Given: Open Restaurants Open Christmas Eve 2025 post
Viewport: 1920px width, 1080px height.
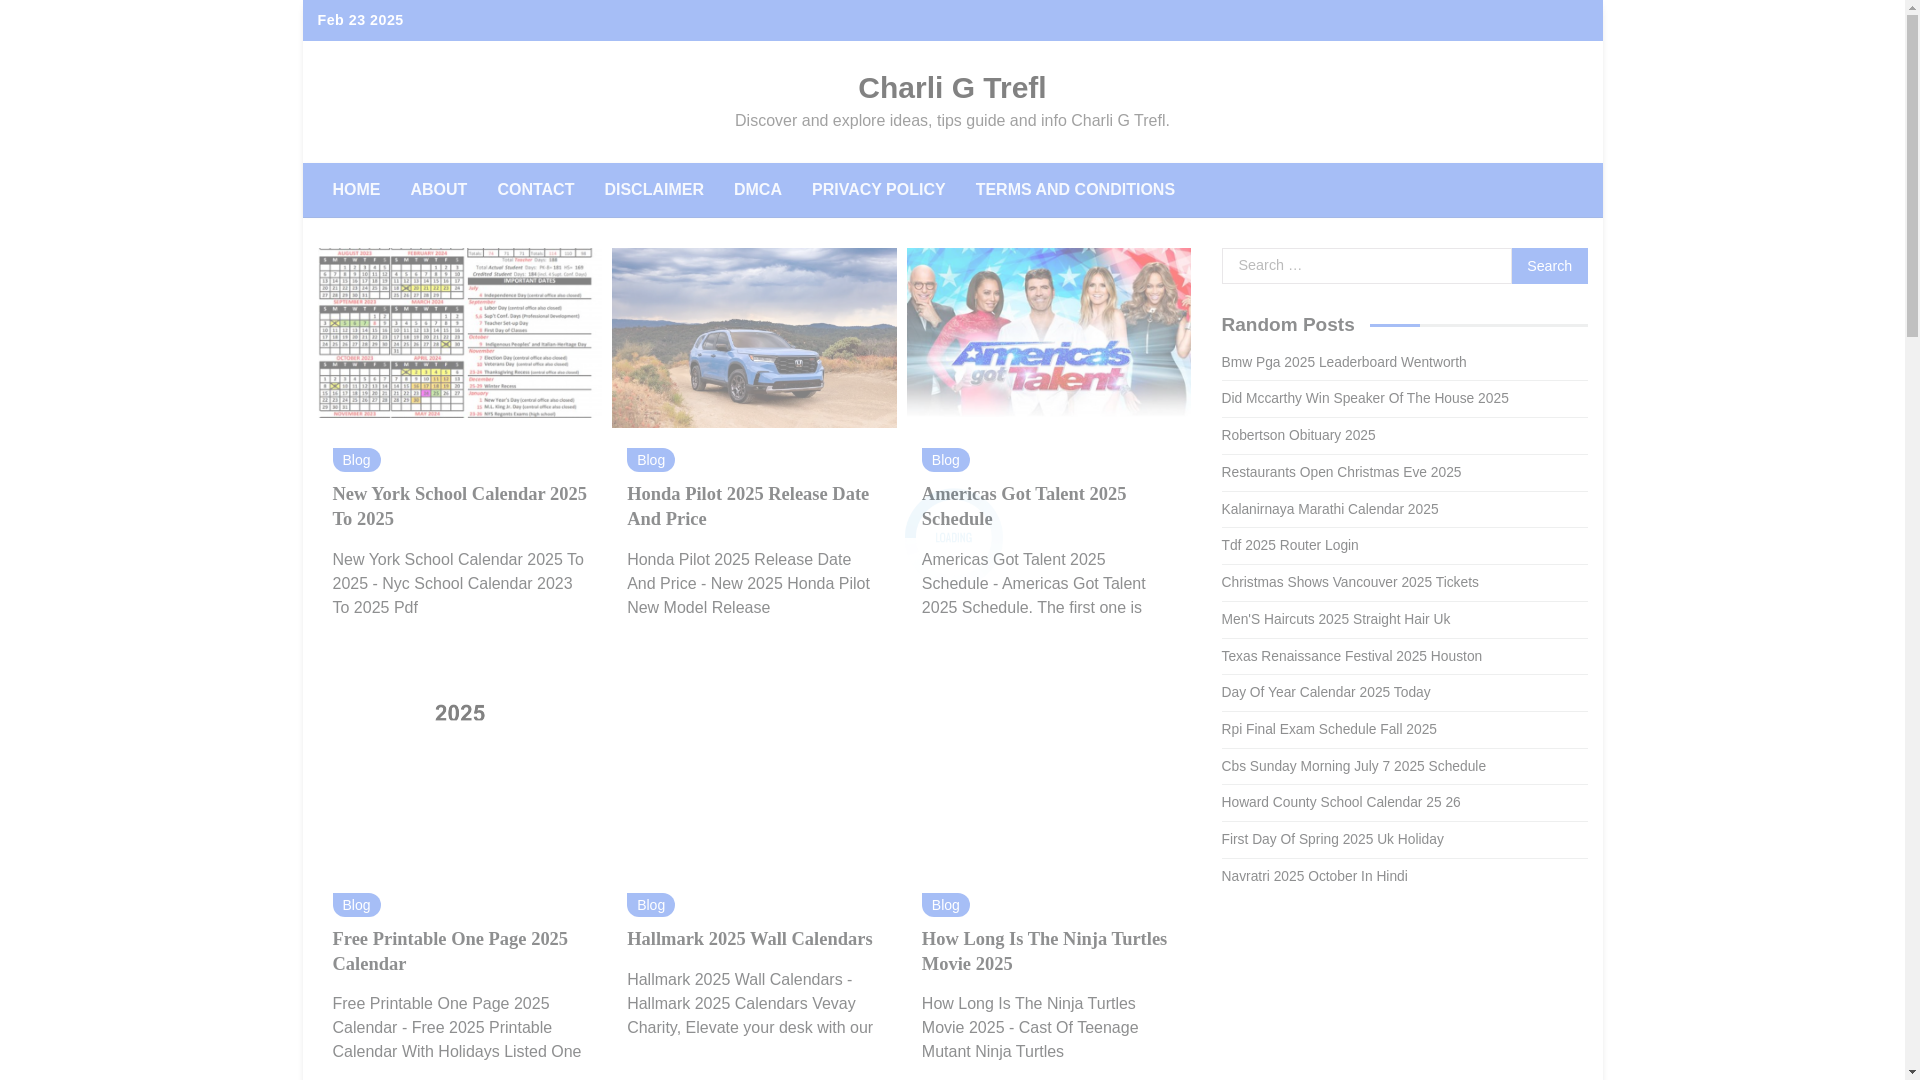Looking at the screenshot, I should [x=1341, y=472].
